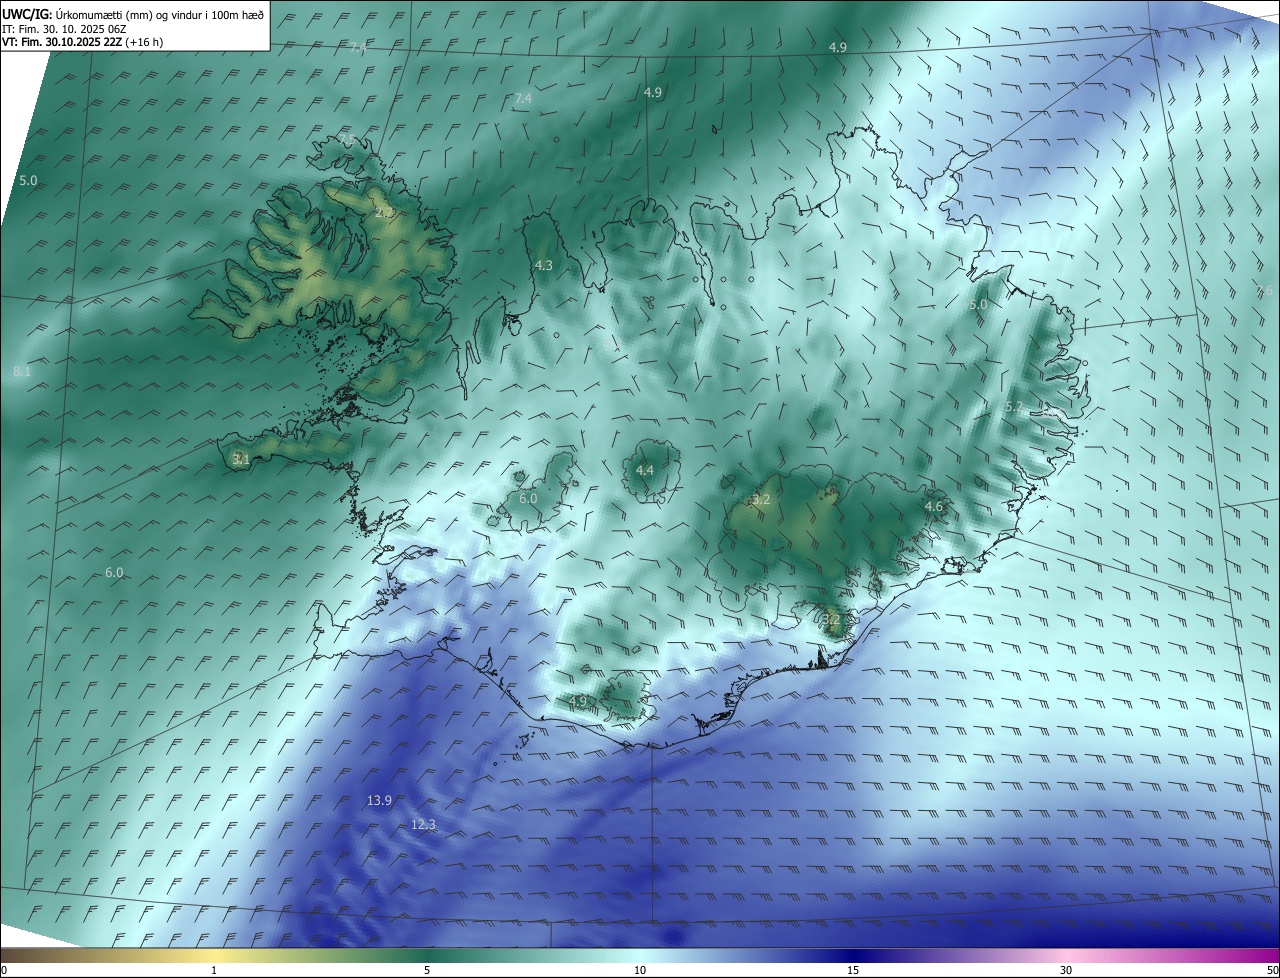
Task: Click the 12.3 value over the ocean
Action: 423,825
